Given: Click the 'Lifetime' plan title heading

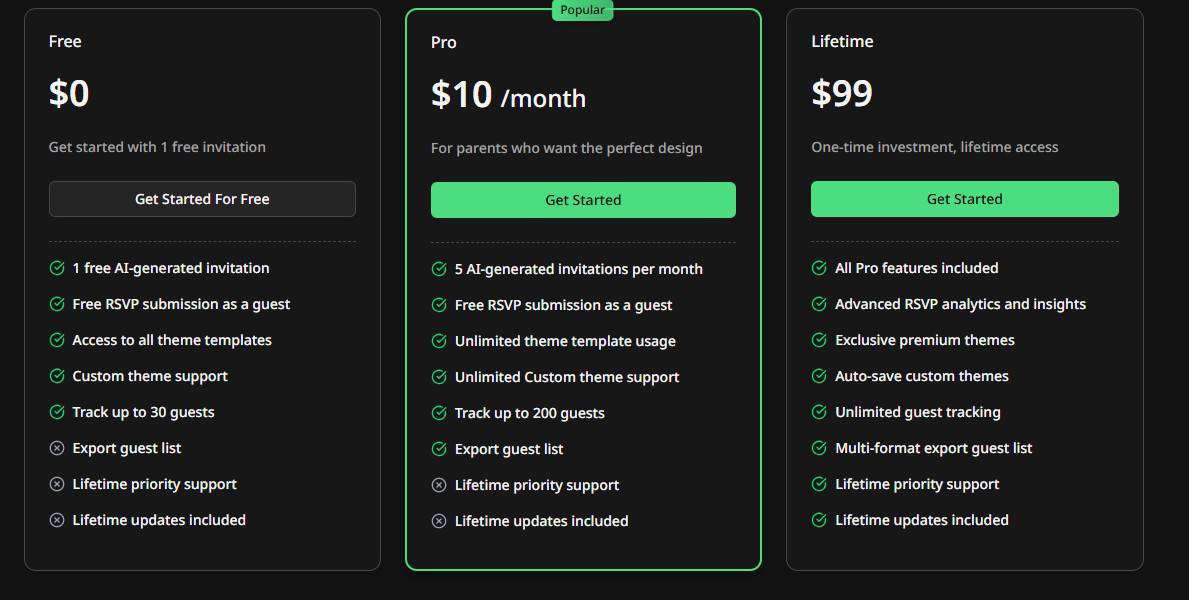Looking at the screenshot, I should click(841, 41).
